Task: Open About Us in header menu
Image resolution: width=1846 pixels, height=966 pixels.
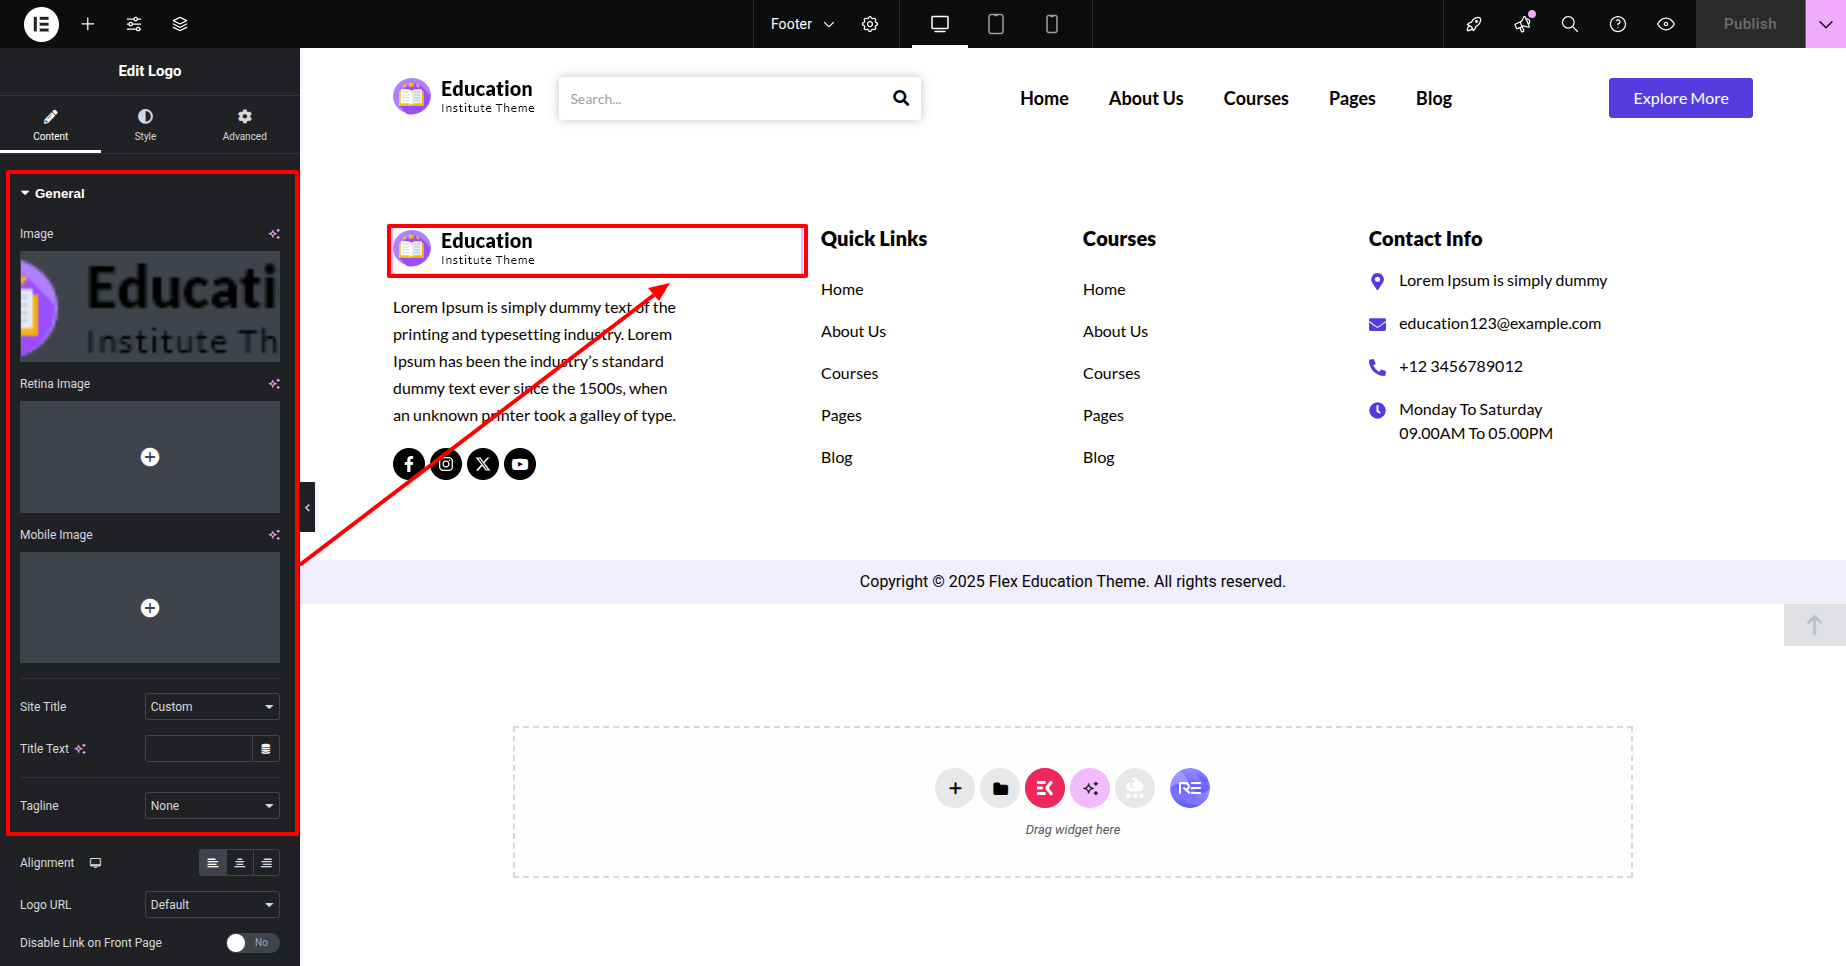Action: [x=1146, y=98]
